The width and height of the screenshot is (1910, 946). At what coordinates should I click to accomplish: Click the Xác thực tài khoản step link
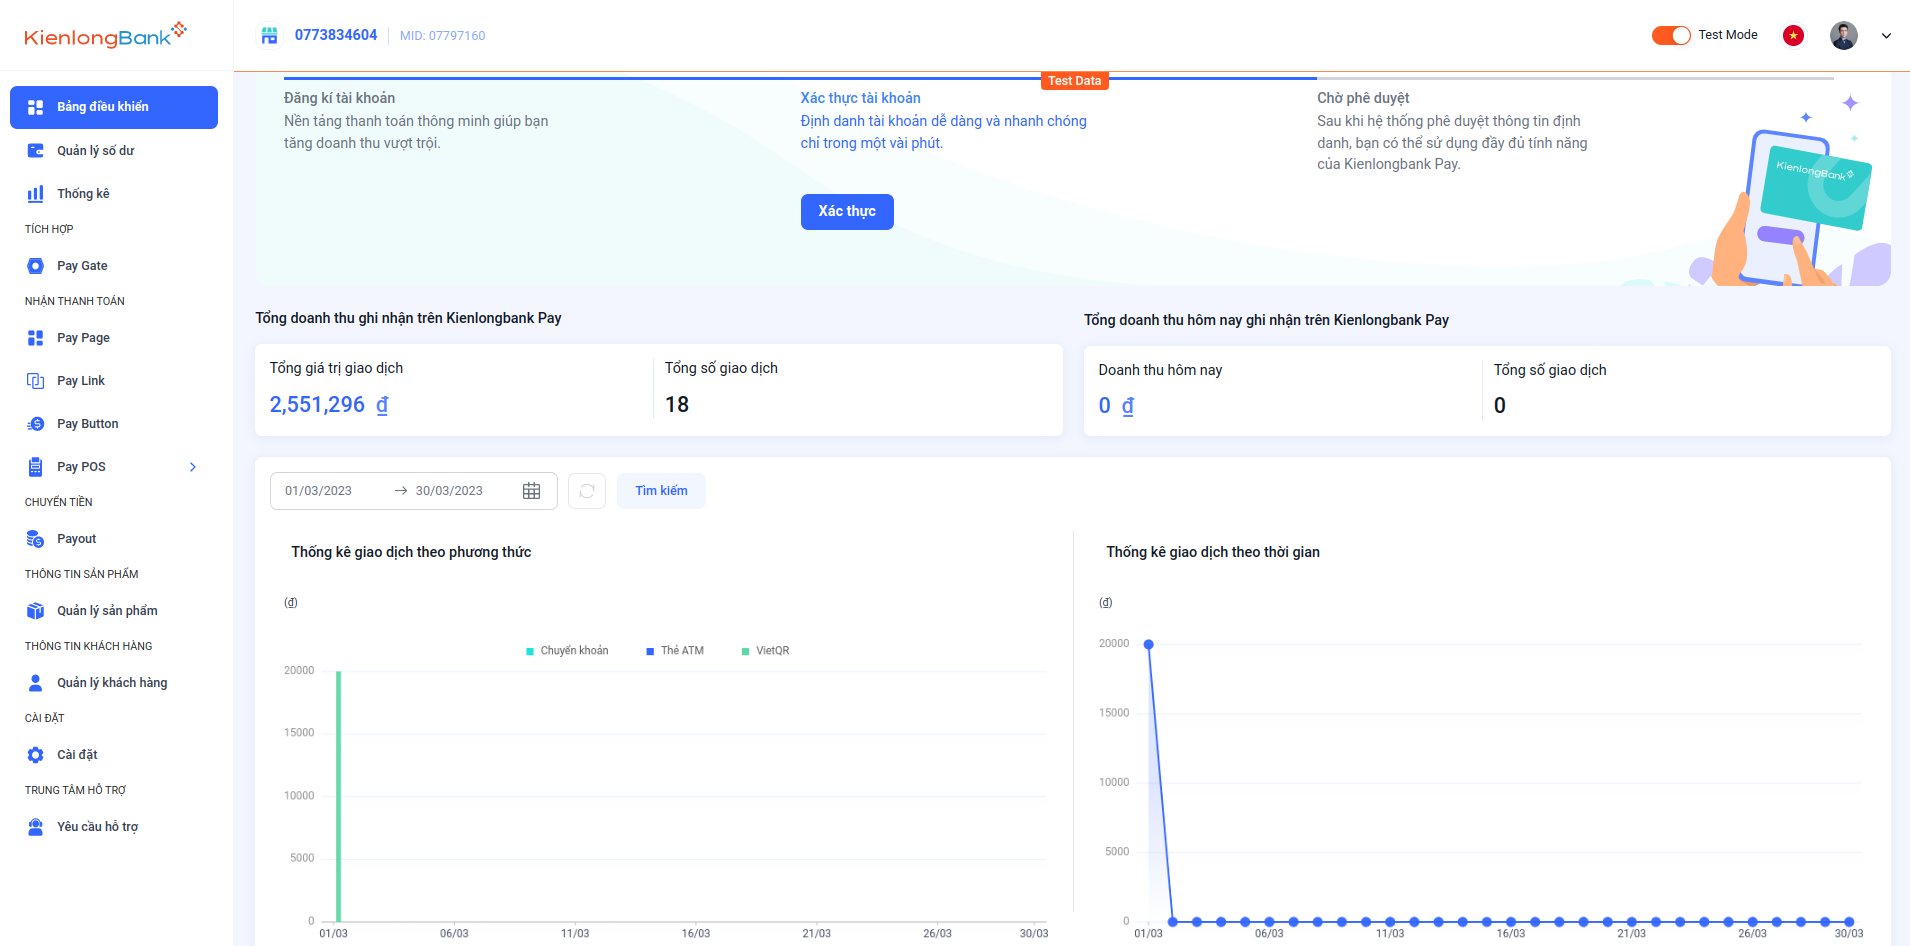click(860, 98)
